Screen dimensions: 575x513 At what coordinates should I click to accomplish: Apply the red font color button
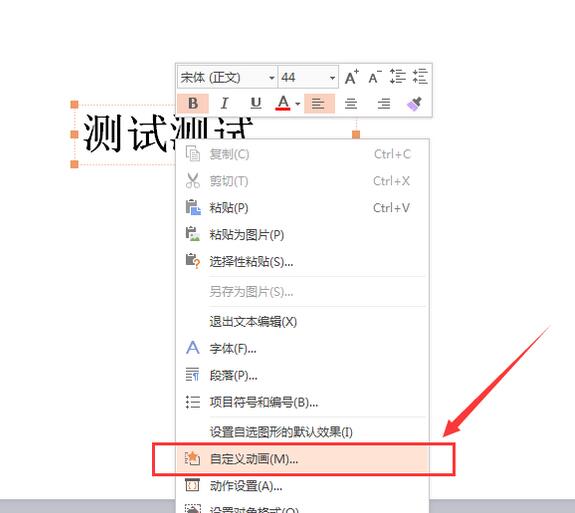coord(283,103)
